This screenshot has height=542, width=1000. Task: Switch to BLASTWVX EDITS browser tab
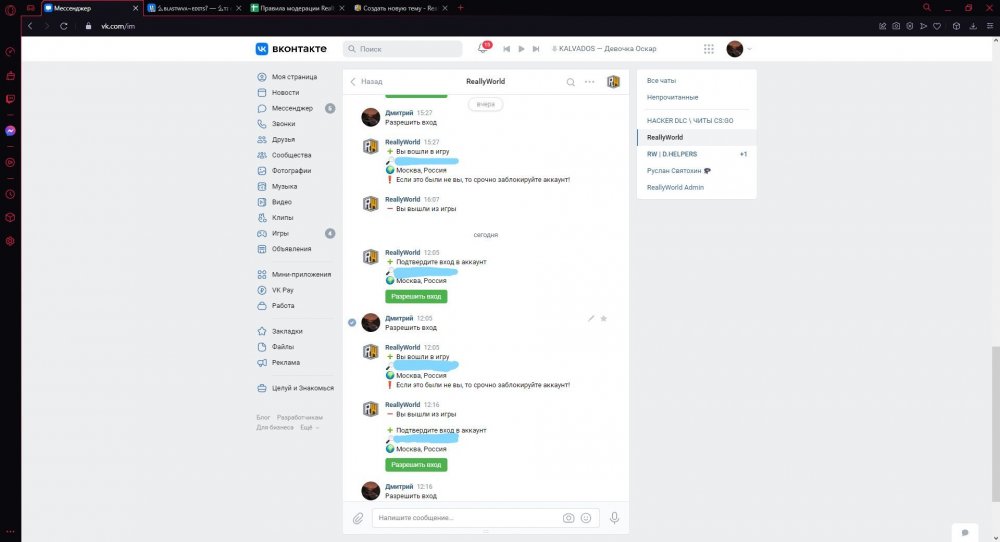coord(194,8)
